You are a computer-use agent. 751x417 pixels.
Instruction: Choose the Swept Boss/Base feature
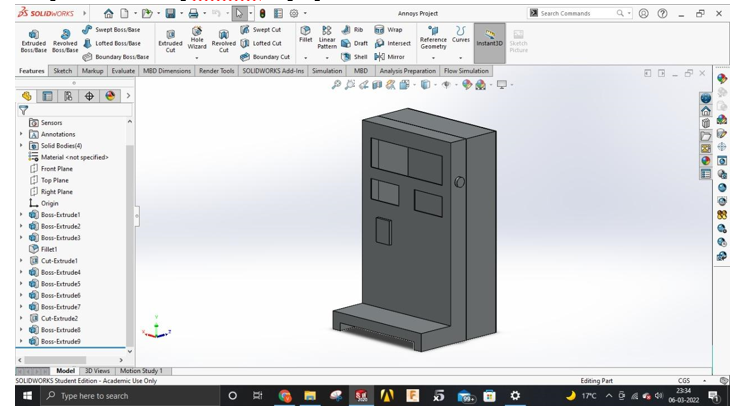[x=111, y=30]
